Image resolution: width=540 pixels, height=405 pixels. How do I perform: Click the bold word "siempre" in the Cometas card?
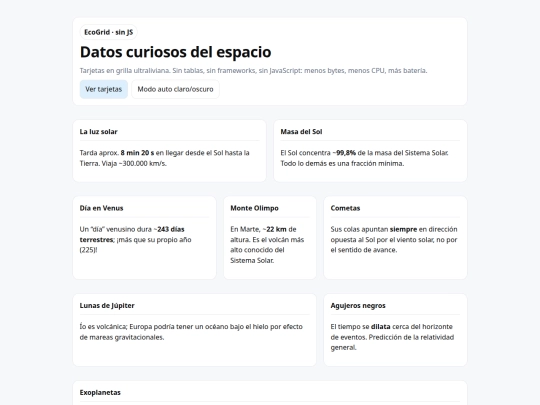(403, 229)
